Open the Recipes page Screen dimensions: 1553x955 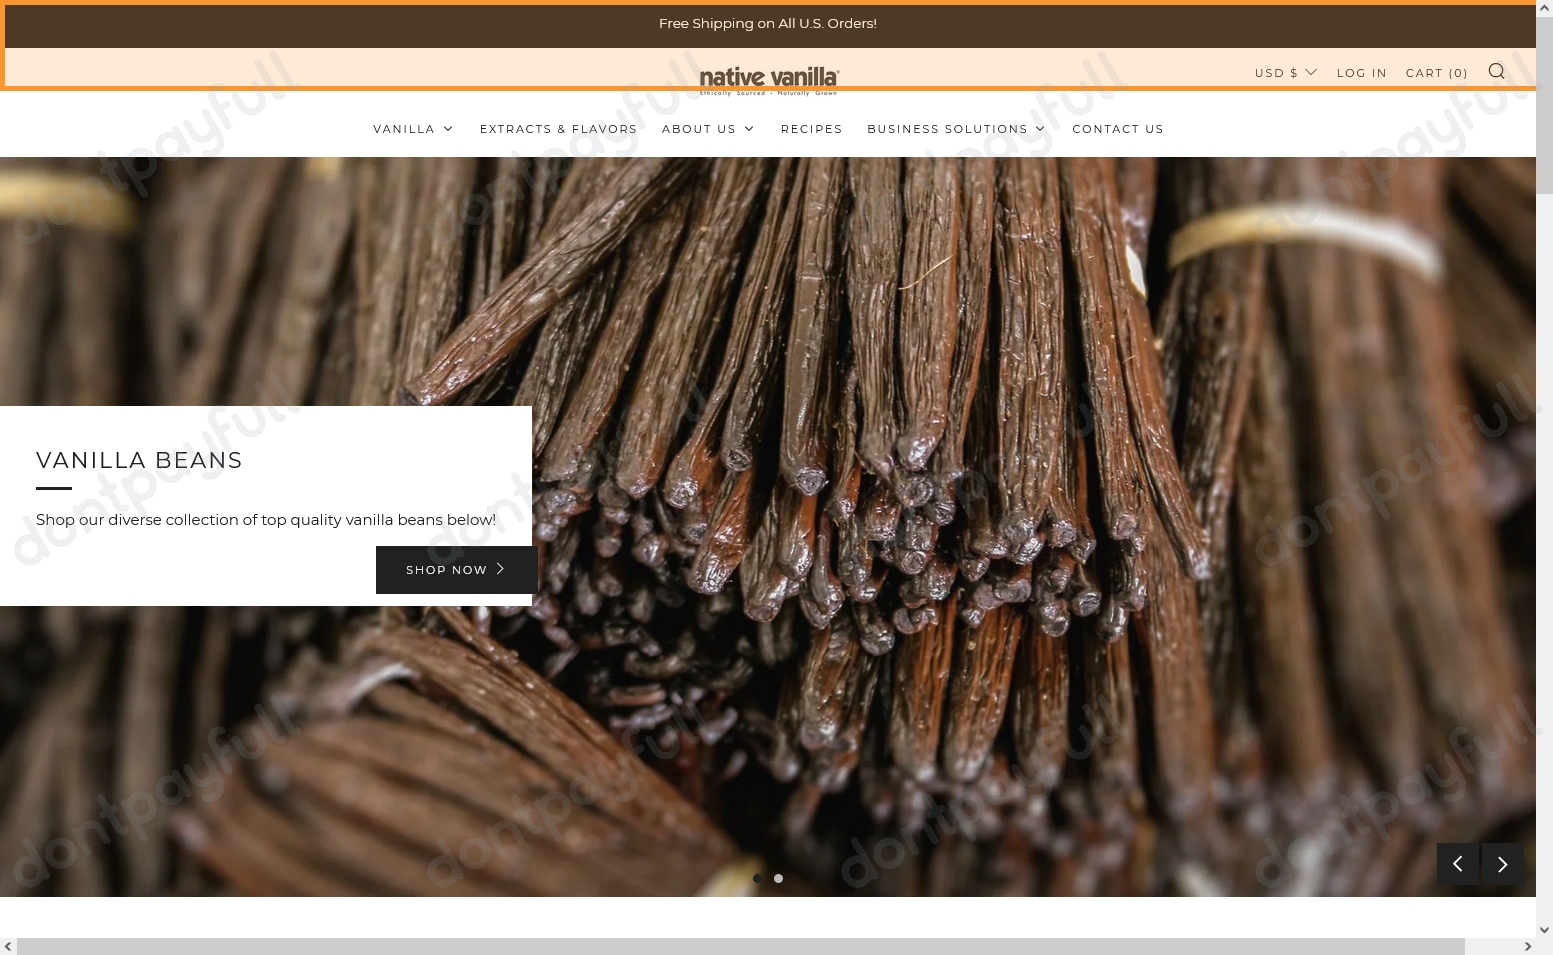(811, 129)
